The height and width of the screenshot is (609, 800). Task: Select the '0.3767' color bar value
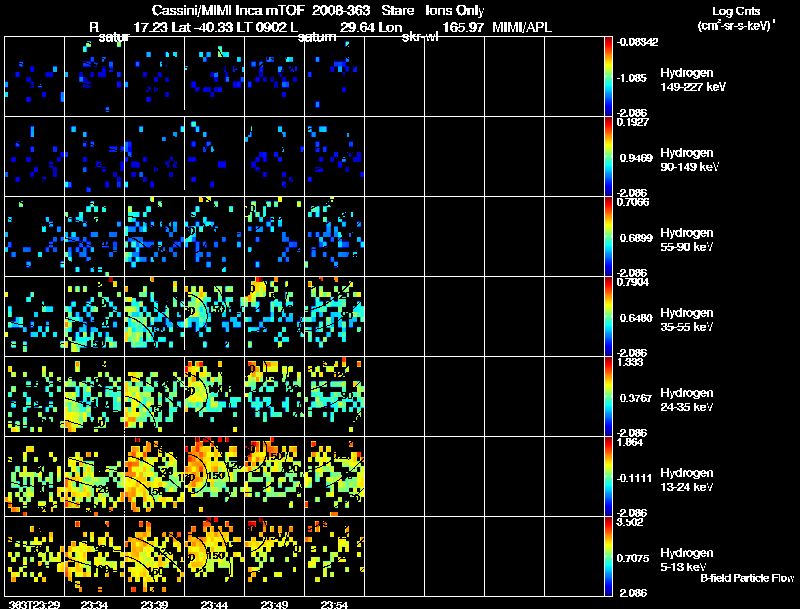pyautogui.click(x=636, y=398)
